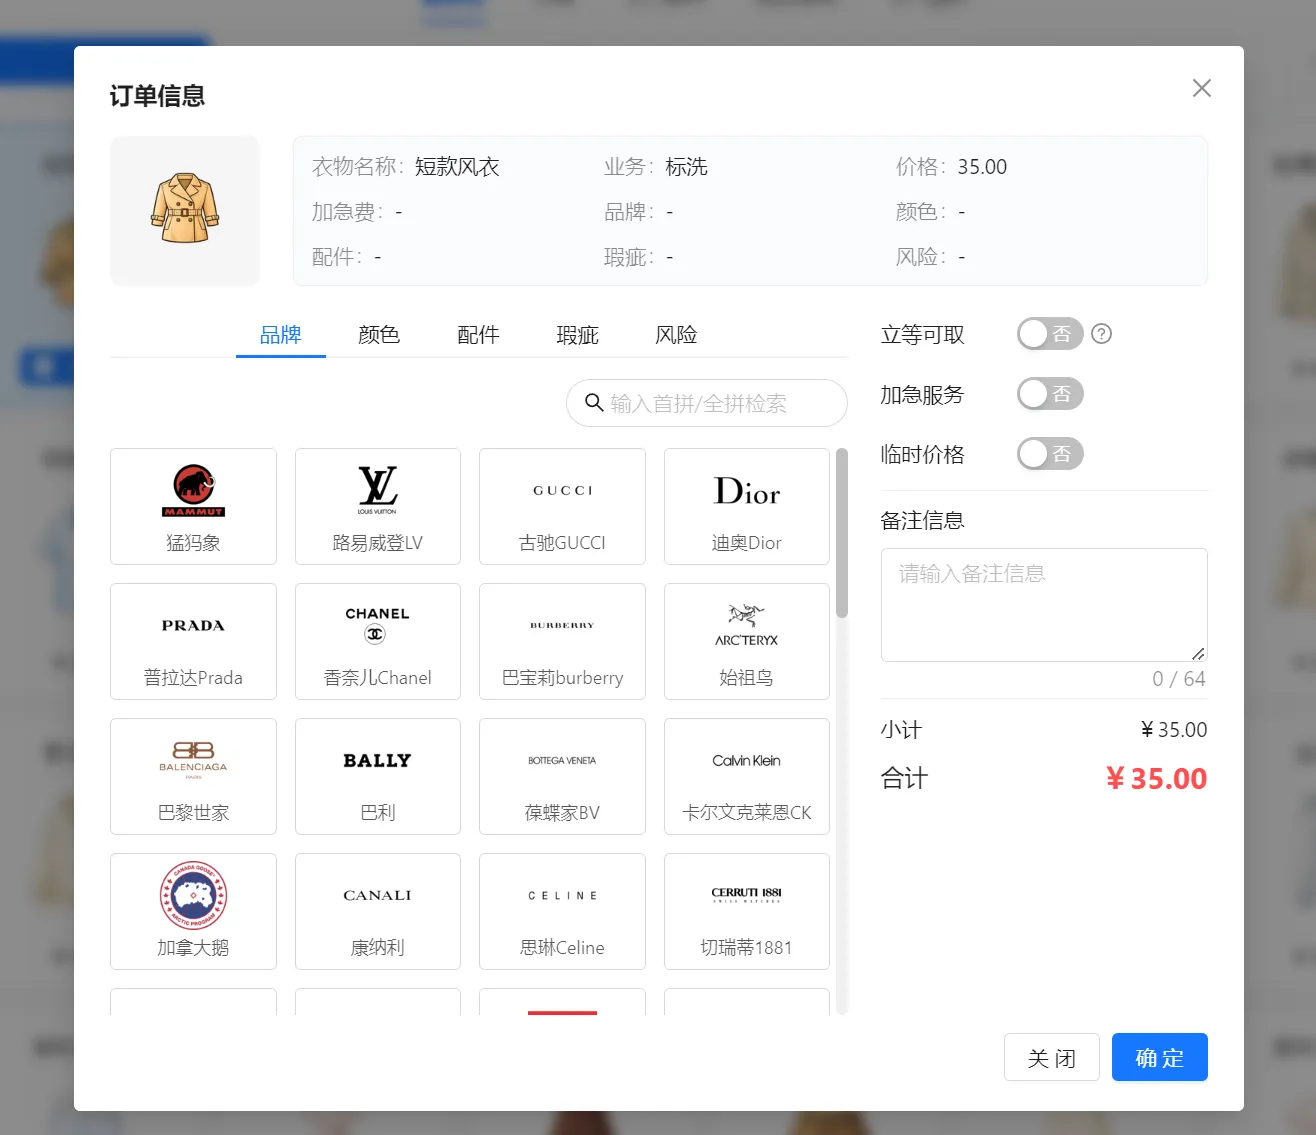Select the Dior brand card

(747, 506)
